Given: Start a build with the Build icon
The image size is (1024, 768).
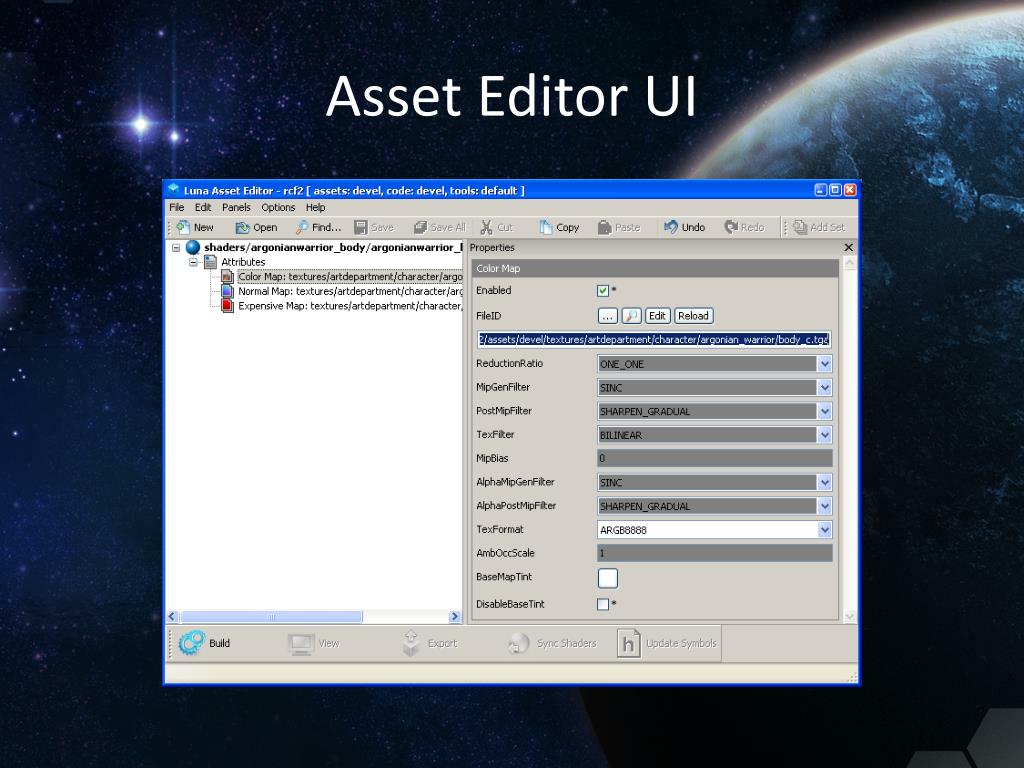Looking at the screenshot, I should [x=190, y=643].
